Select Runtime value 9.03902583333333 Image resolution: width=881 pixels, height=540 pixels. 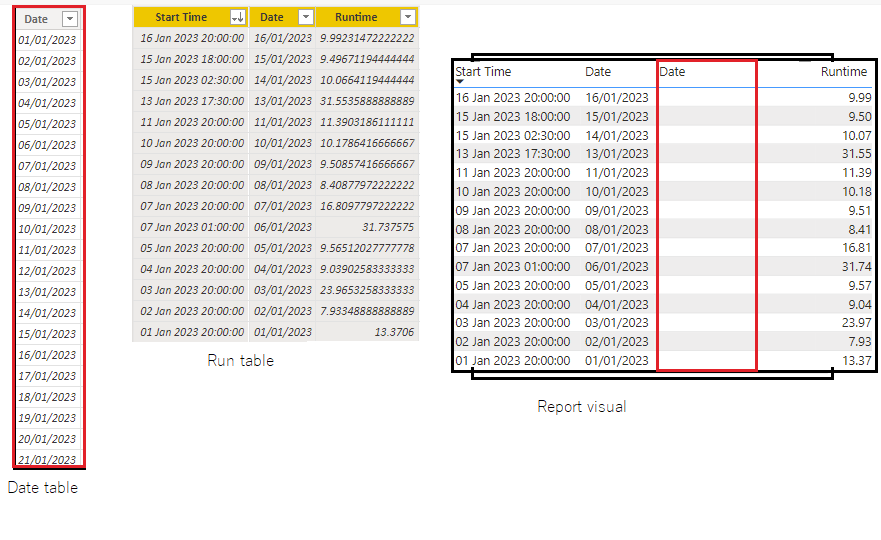(x=367, y=269)
